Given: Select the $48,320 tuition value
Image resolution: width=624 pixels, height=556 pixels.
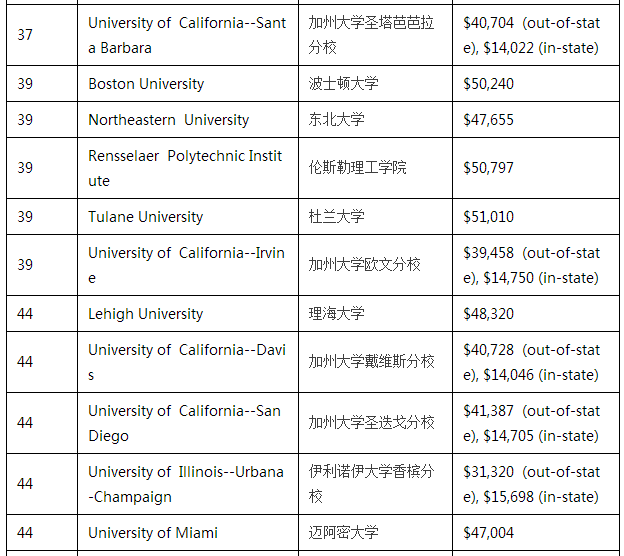Looking at the screenshot, I should tap(489, 314).
